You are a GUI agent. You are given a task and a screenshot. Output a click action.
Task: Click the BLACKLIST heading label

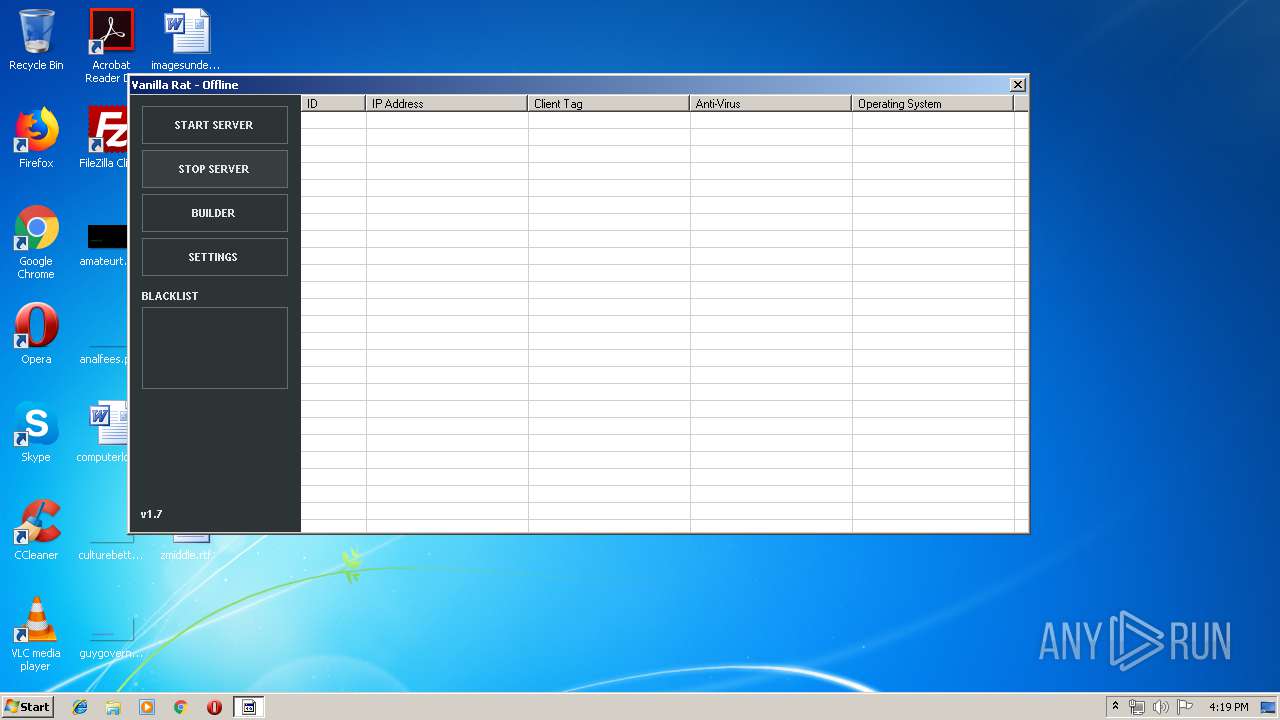pos(170,296)
